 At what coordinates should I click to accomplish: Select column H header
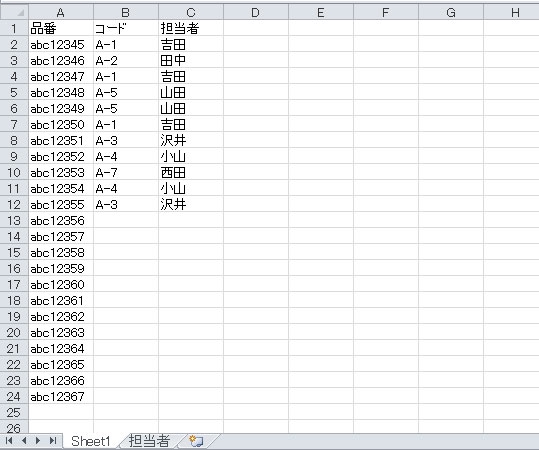(512, 12)
